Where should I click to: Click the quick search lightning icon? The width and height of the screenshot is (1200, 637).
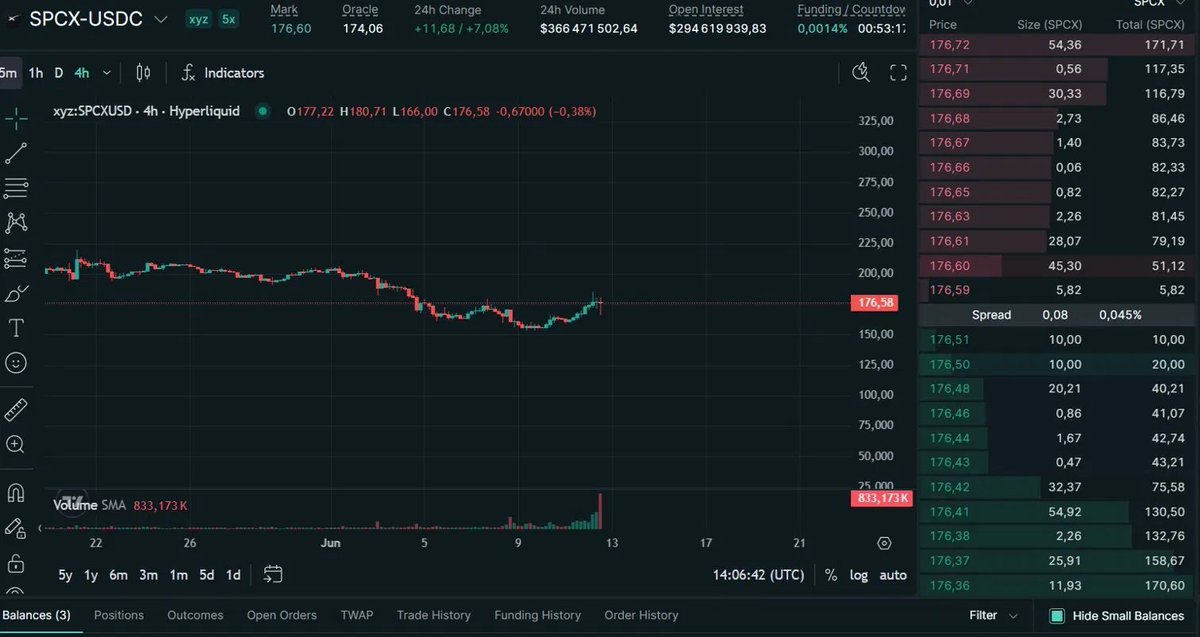point(861,72)
